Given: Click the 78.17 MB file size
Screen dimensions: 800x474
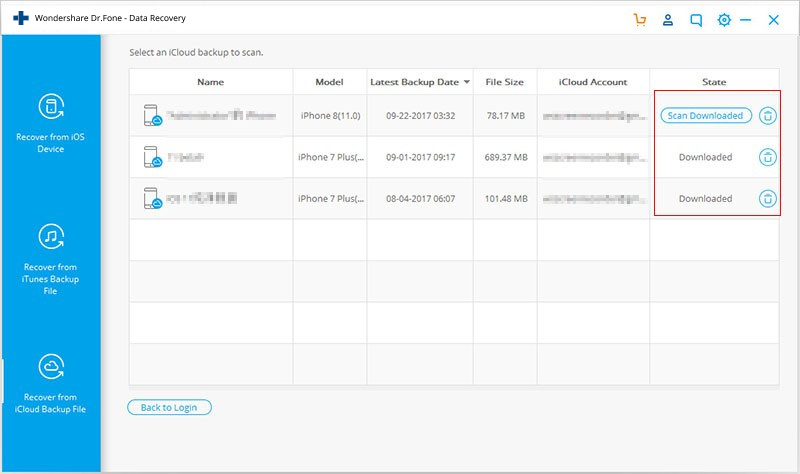Looking at the screenshot, I should [x=506, y=116].
